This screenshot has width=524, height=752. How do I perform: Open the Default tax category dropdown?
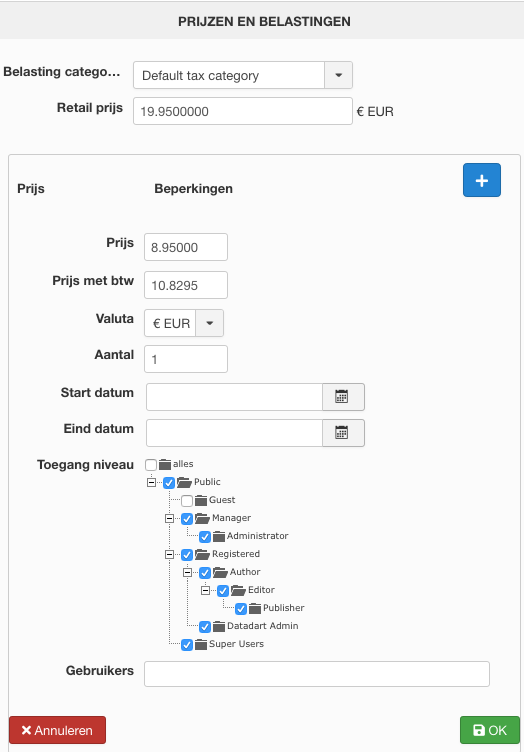(x=243, y=75)
